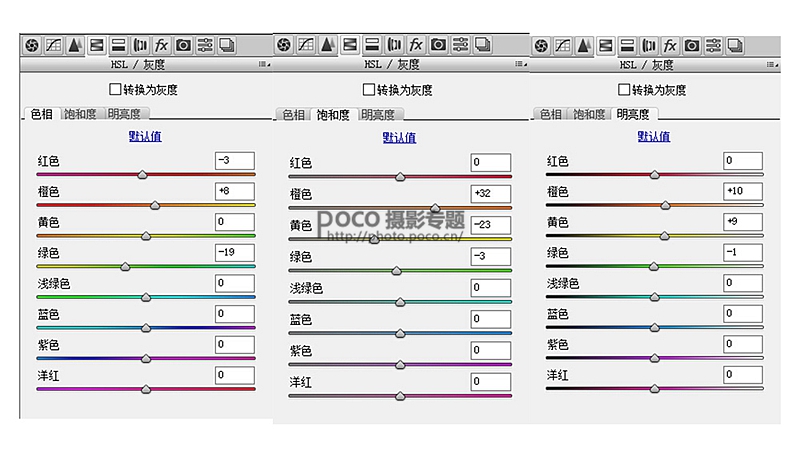Click the 红色 hue slider handle at -3
This screenshot has height=458, width=800.
pyautogui.click(x=142, y=174)
